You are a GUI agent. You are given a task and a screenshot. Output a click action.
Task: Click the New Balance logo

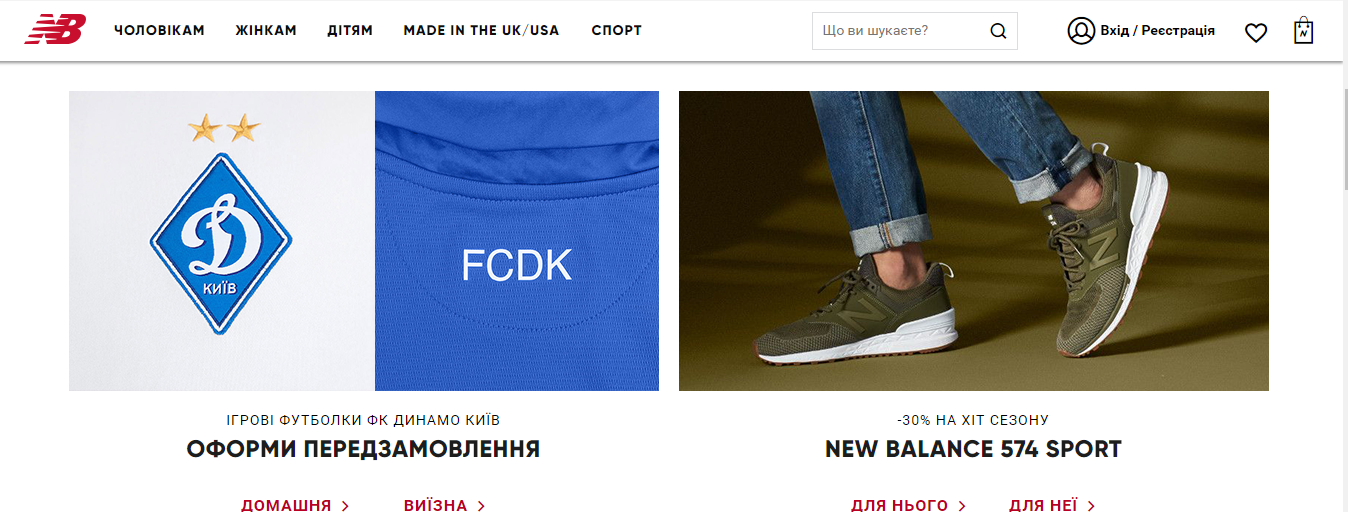(55, 30)
